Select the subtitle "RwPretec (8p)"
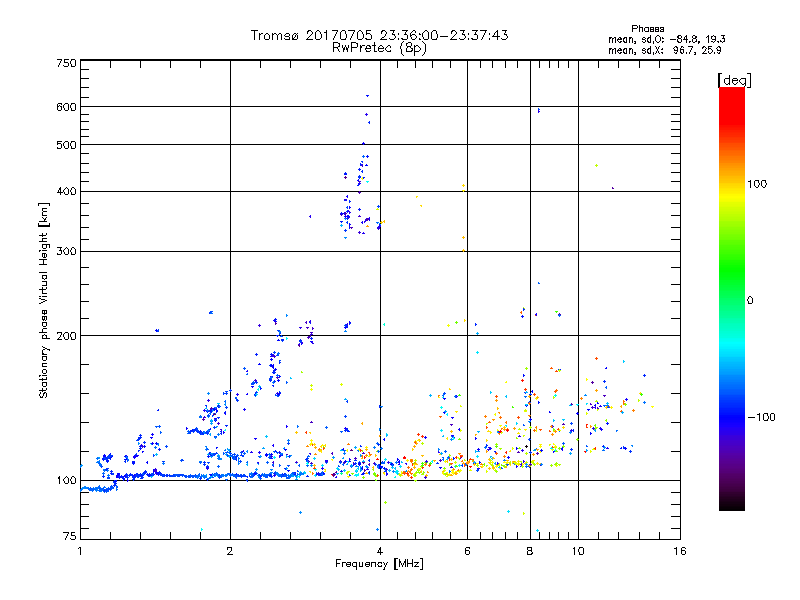This screenshot has height=600, width=800. click(x=379, y=48)
